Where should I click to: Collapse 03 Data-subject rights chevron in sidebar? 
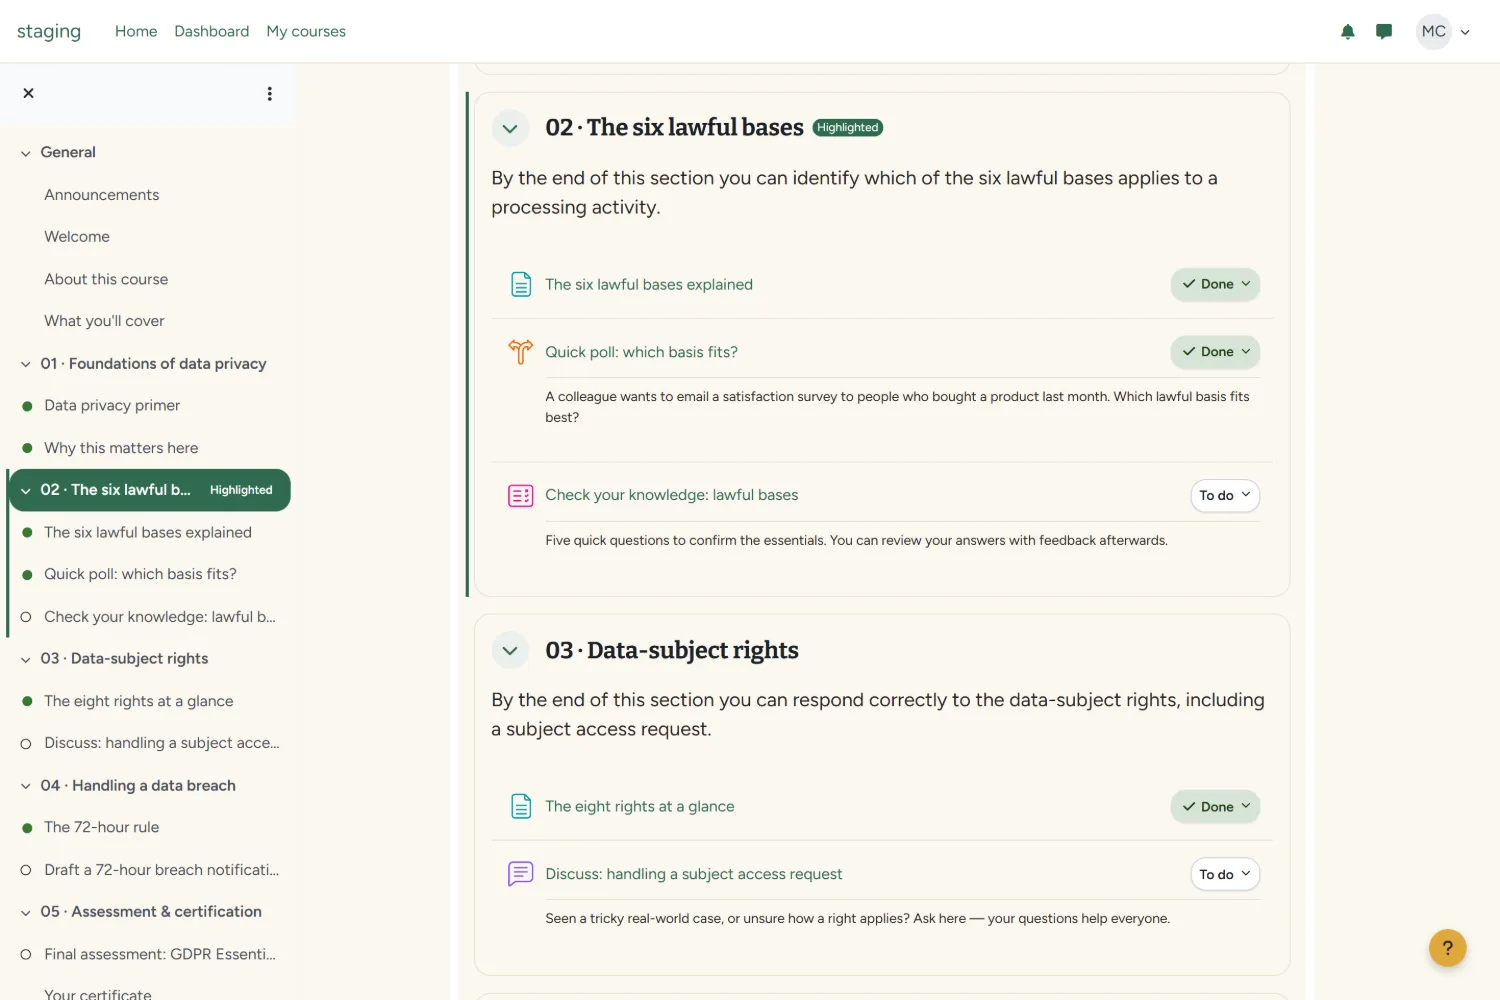(x=26, y=659)
